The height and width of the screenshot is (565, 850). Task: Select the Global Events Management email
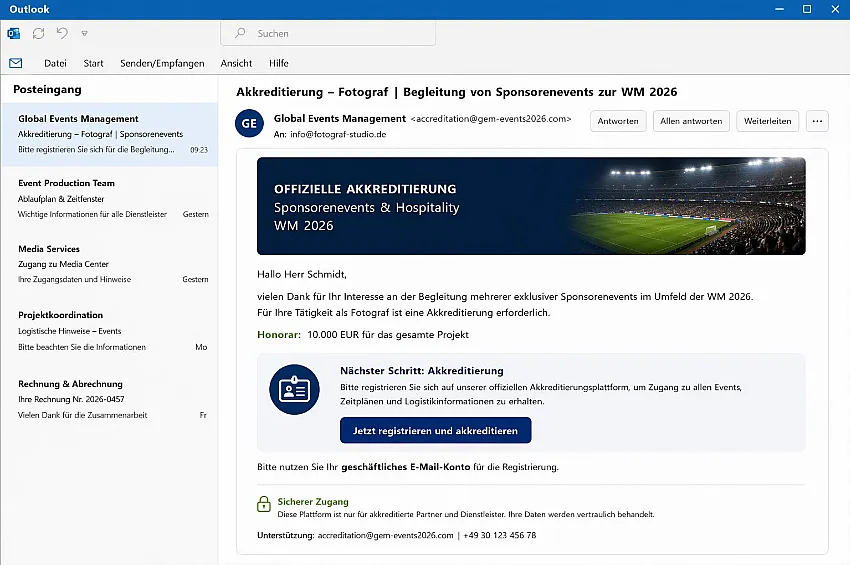[x=110, y=134]
